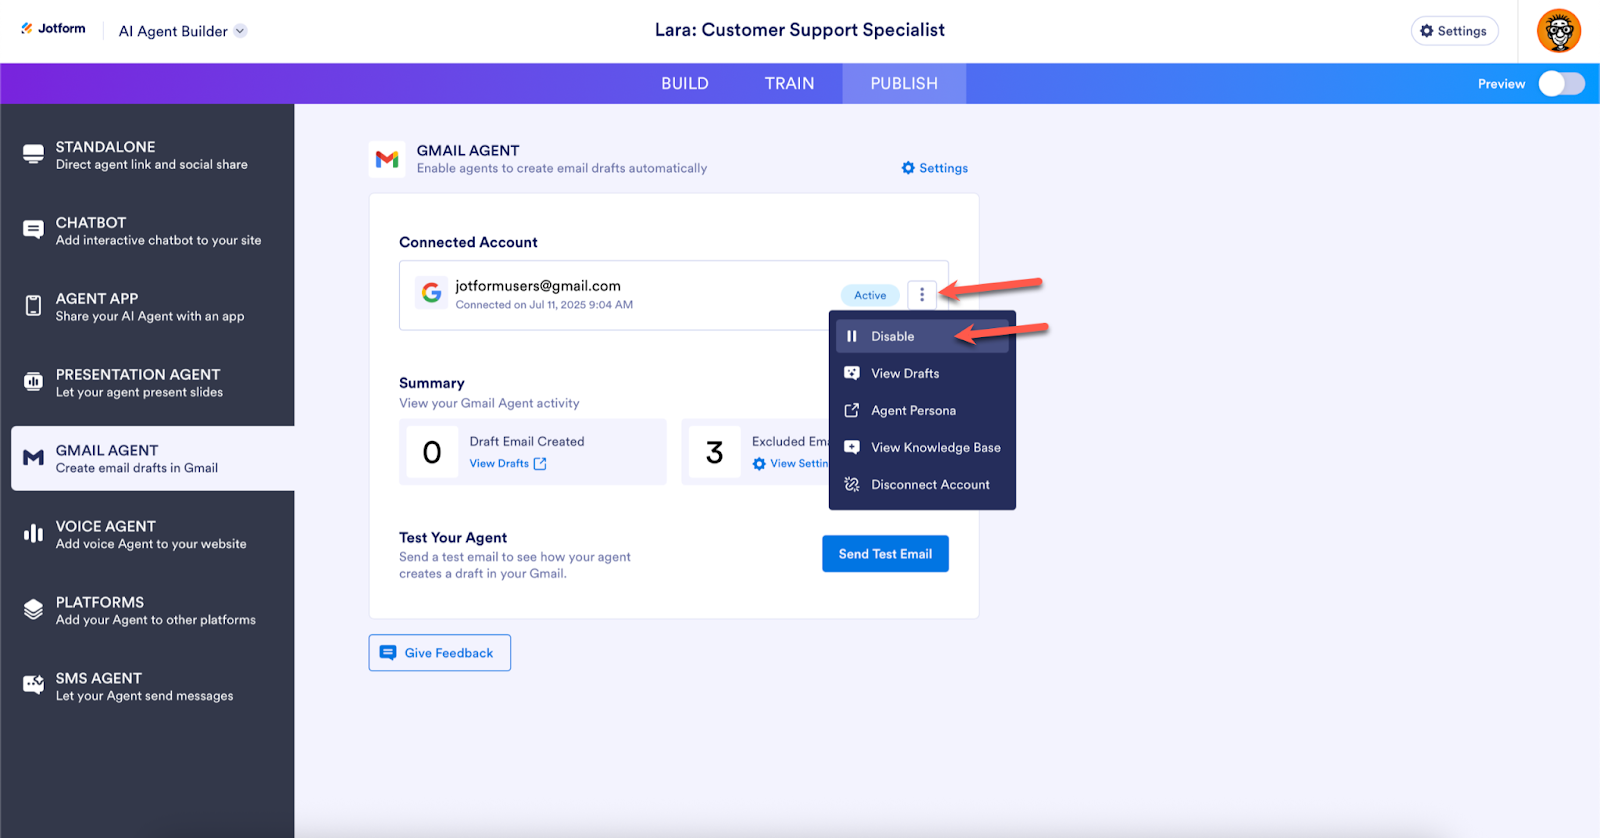1600x838 pixels.
Task: Open the Platforms sidebar section
Action: click(150, 611)
